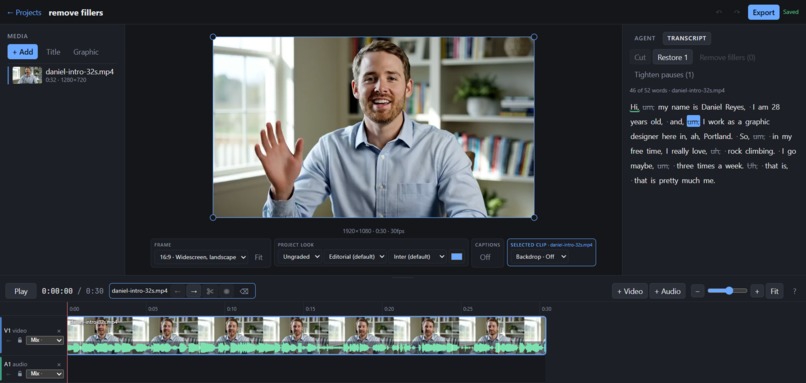Add an audio track with + Audio
The width and height of the screenshot is (806, 383).
point(667,291)
